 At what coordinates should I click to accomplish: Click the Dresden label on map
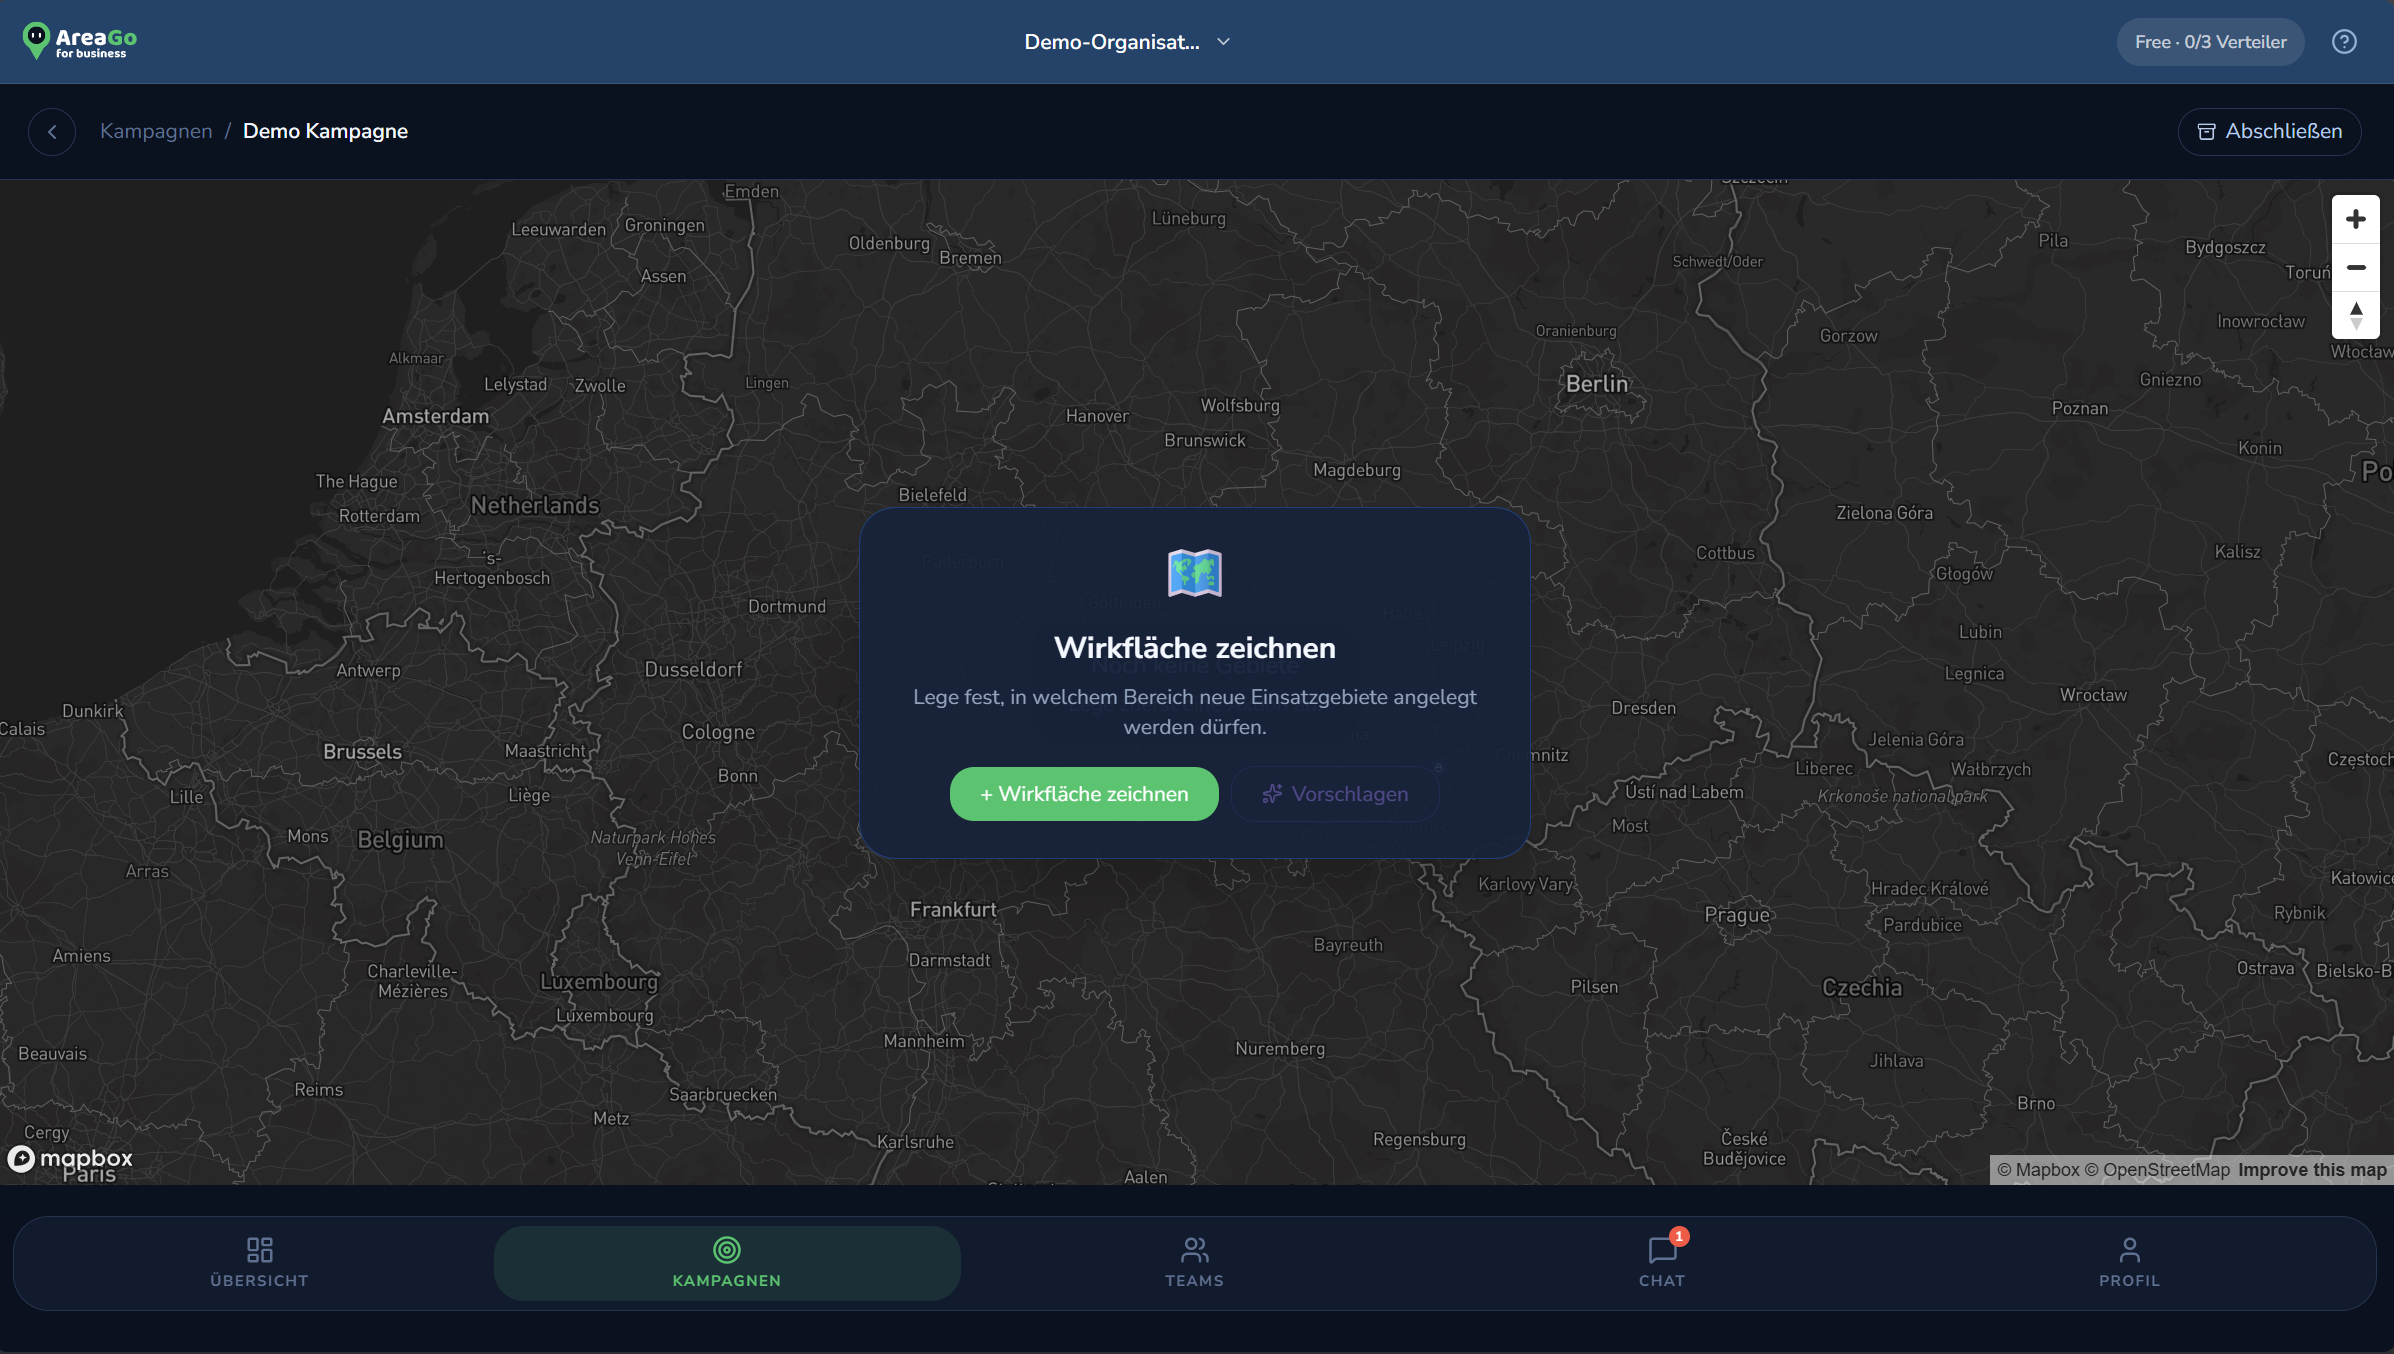(x=1643, y=708)
